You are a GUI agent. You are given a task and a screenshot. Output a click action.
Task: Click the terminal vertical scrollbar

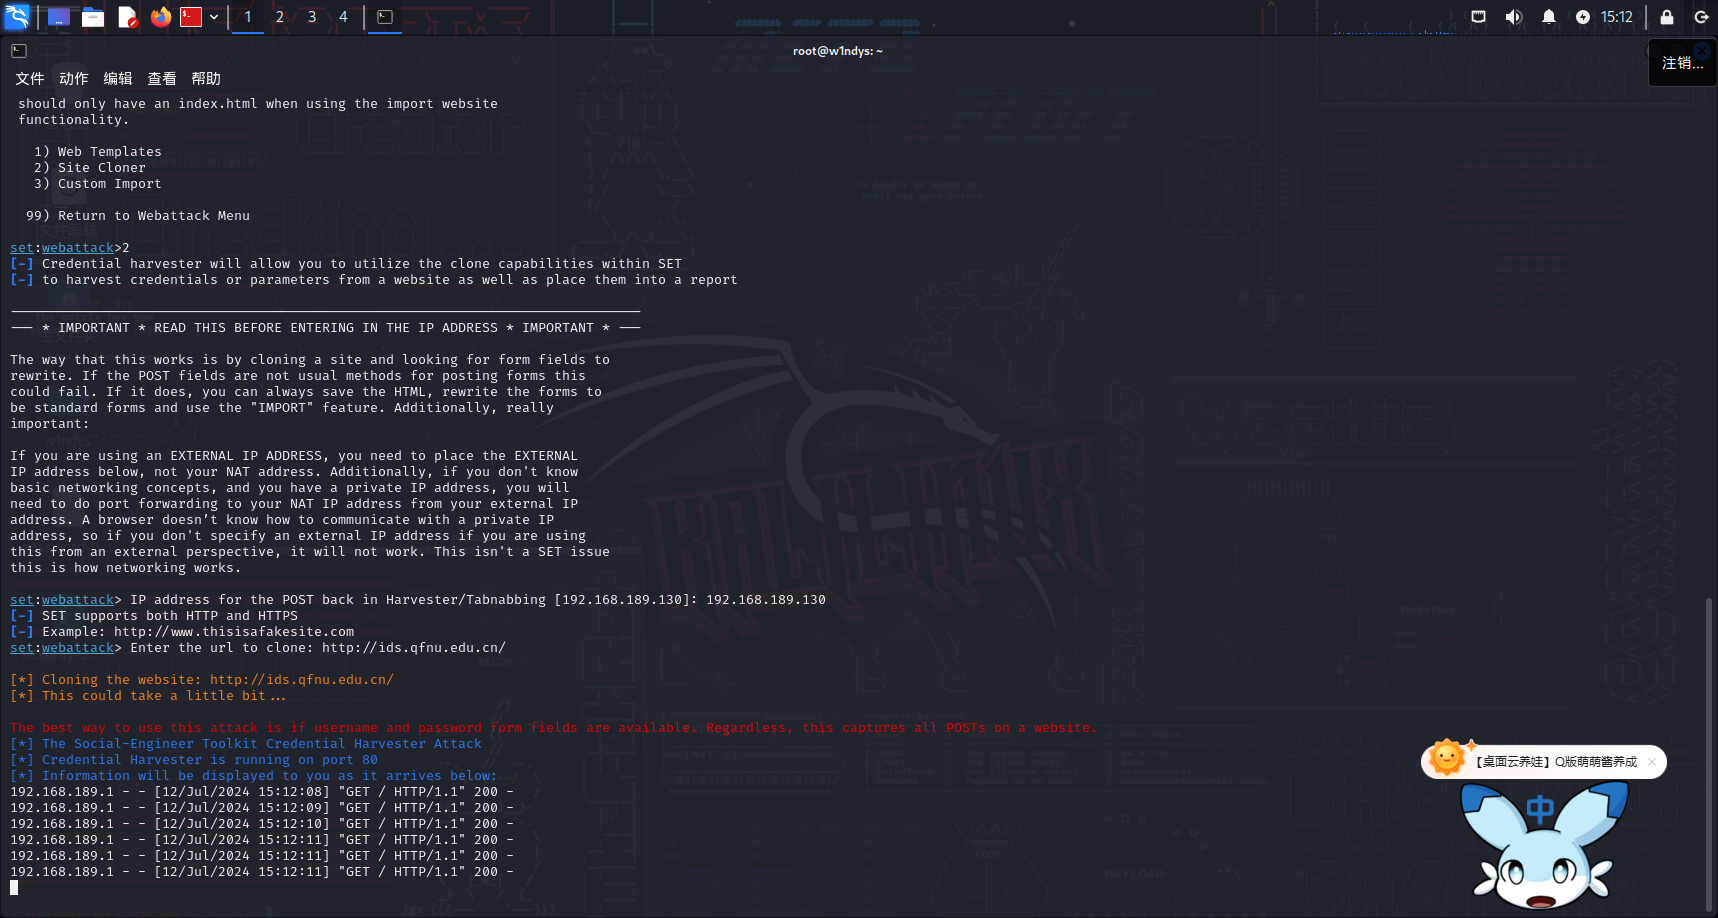tap(1709, 750)
